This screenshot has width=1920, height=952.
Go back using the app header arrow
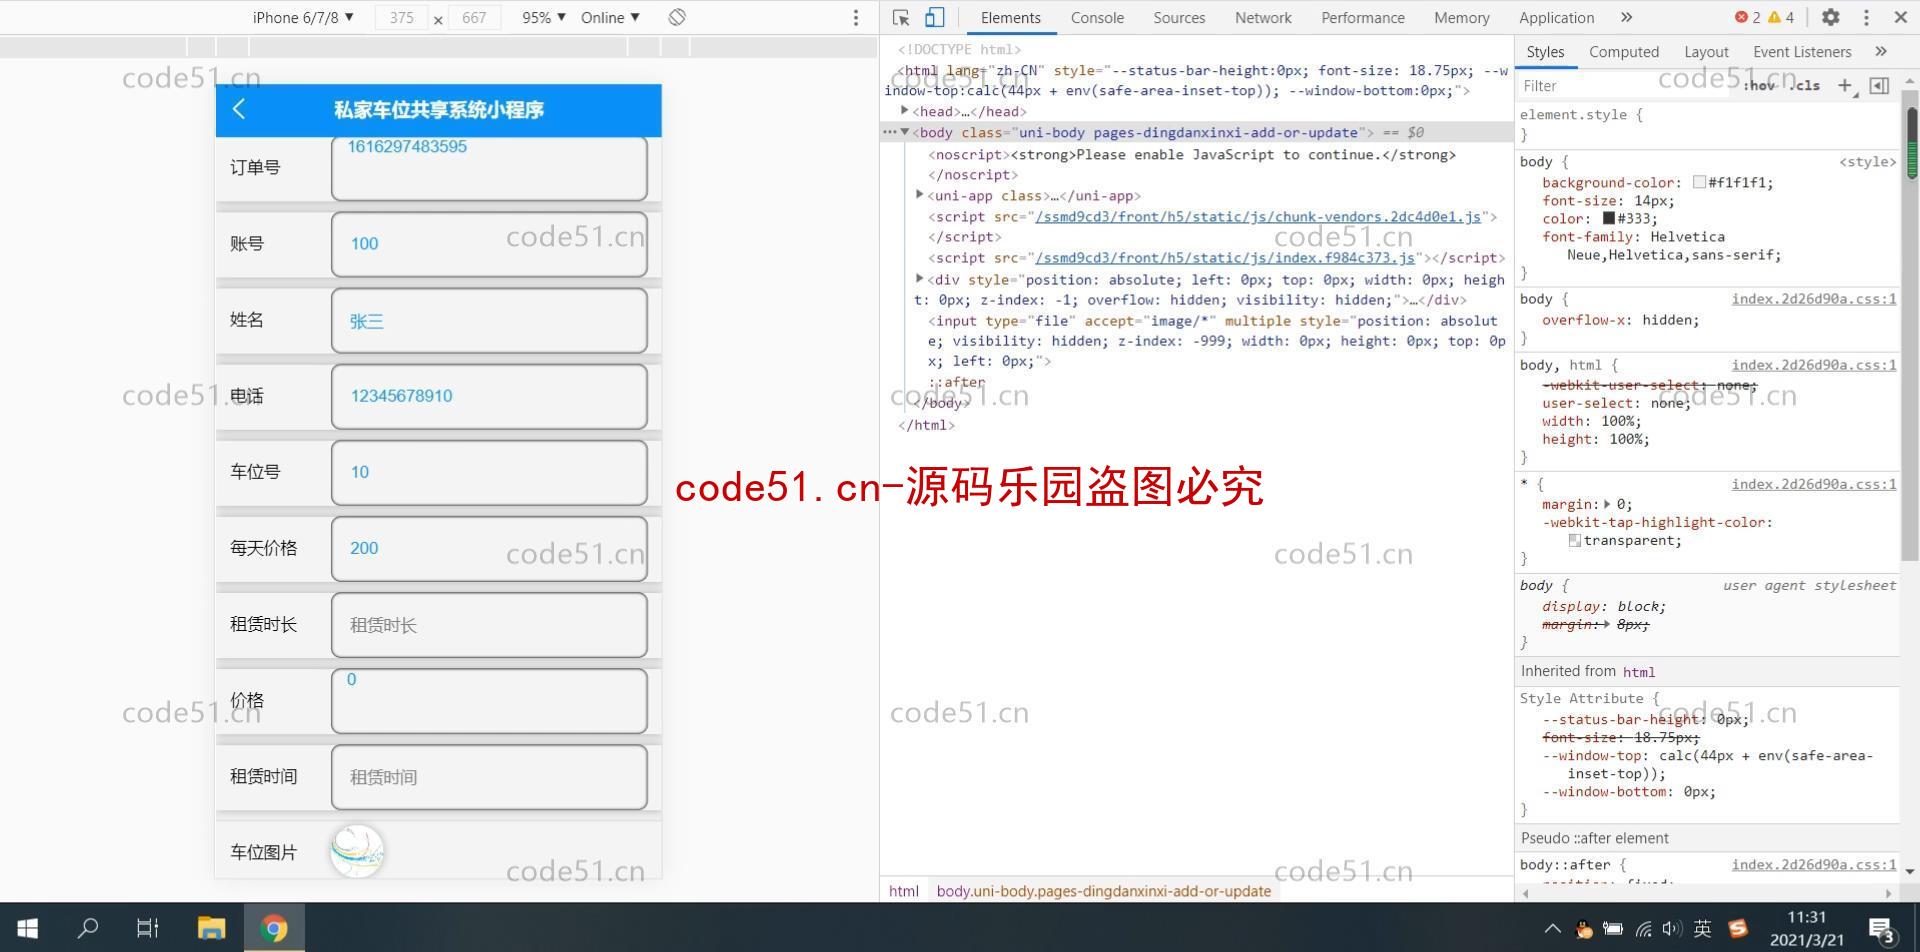click(x=238, y=109)
